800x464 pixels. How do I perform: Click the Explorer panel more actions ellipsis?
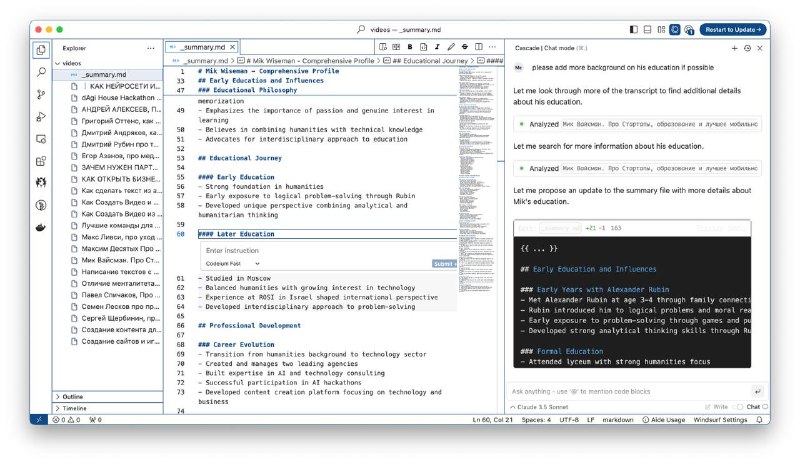[151, 48]
